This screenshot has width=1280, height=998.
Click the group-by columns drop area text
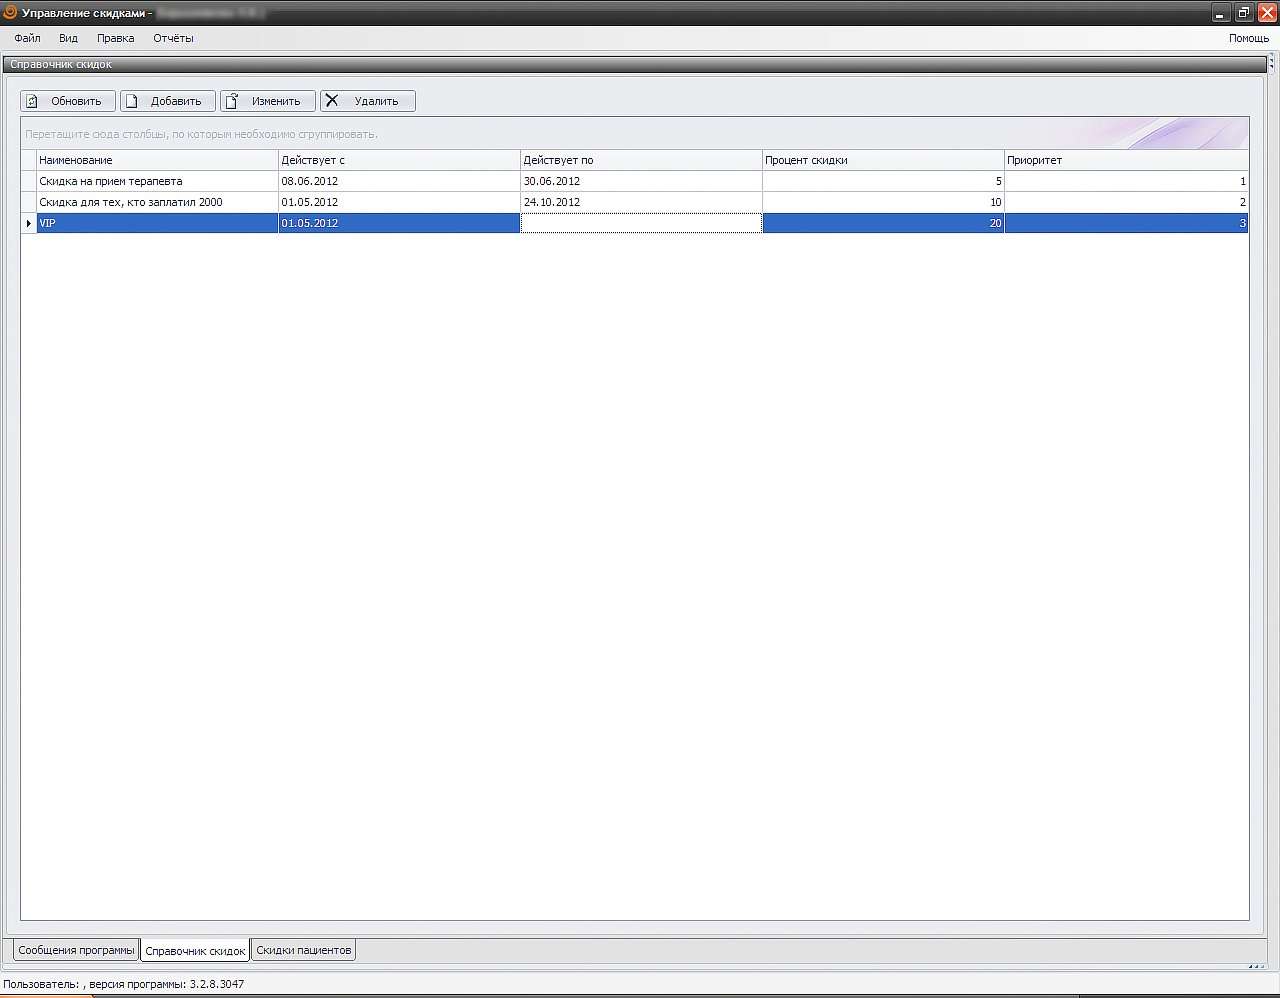click(201, 134)
